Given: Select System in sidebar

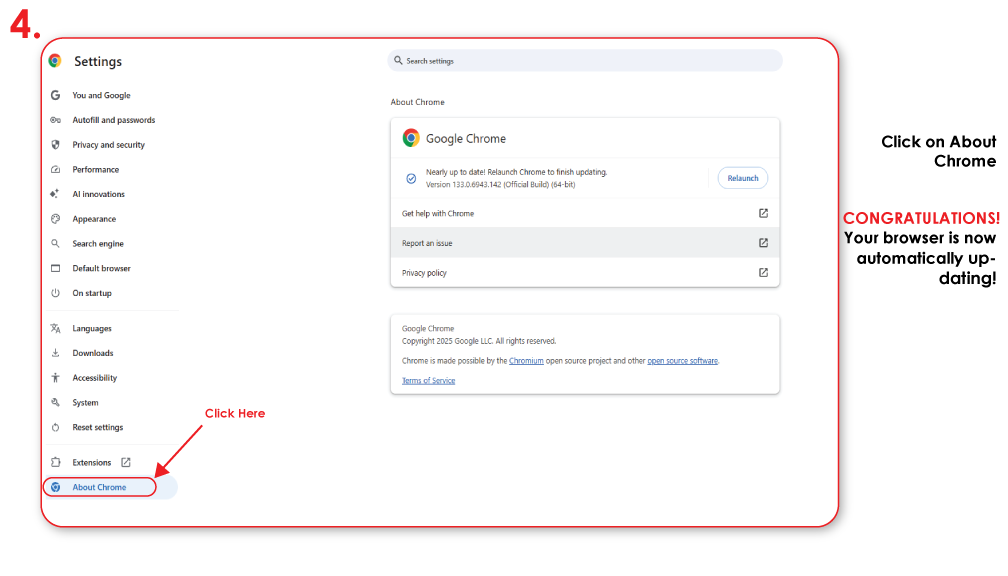Looking at the screenshot, I should (x=86, y=402).
